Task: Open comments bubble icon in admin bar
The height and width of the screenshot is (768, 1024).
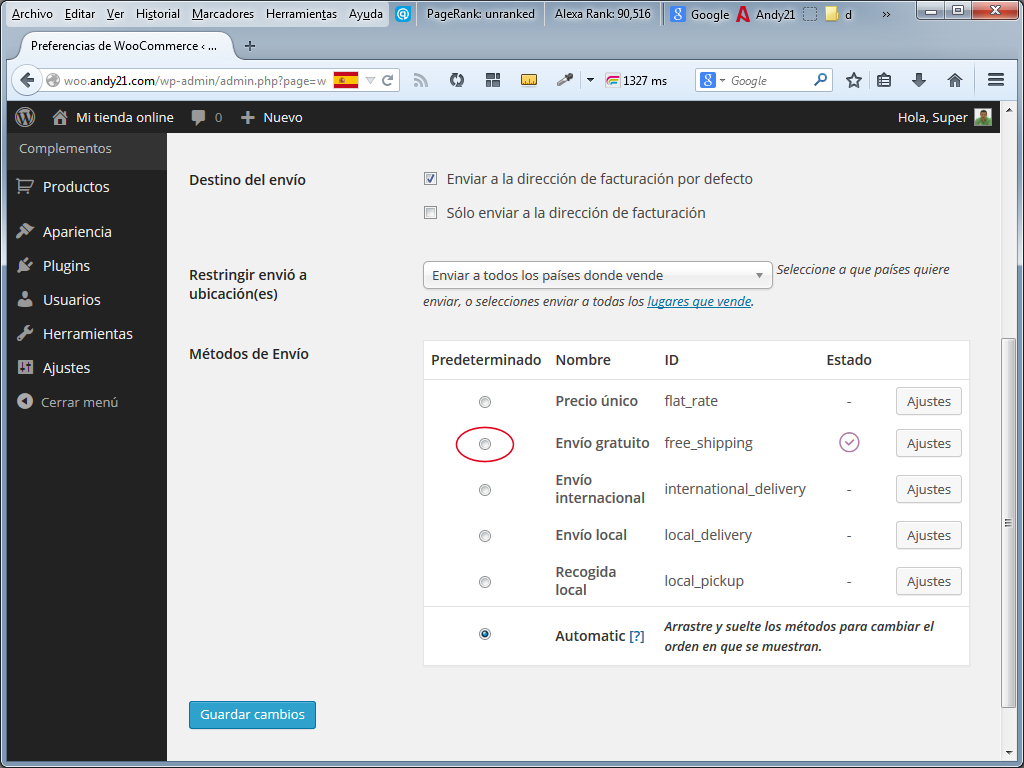Action: [199, 118]
